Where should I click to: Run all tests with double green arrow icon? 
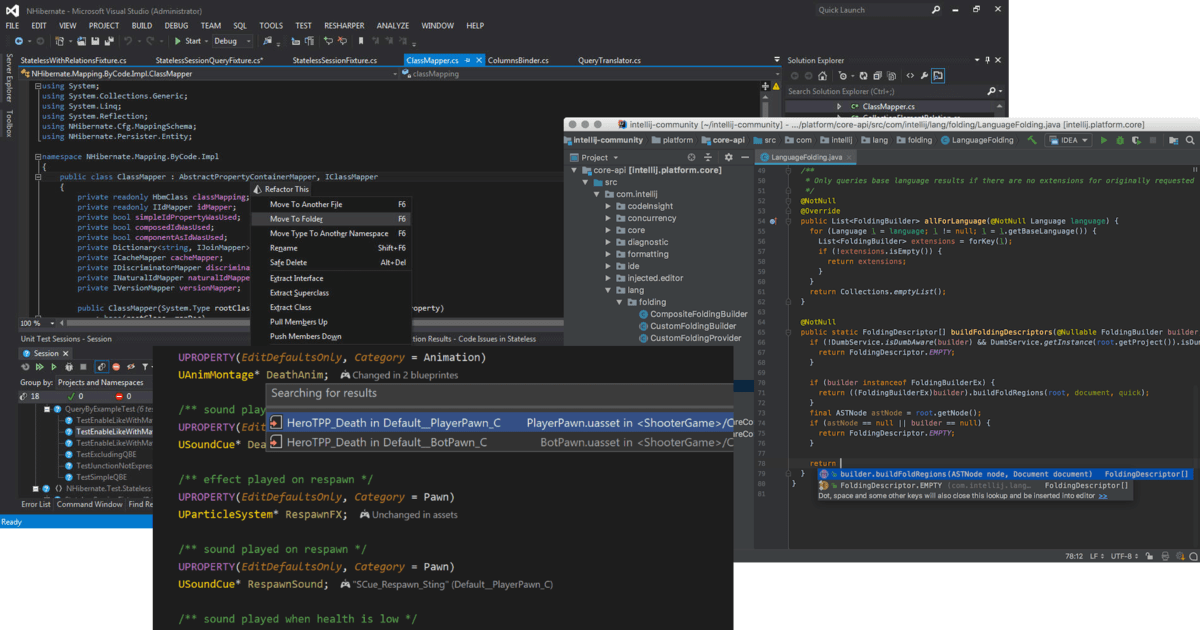40,367
